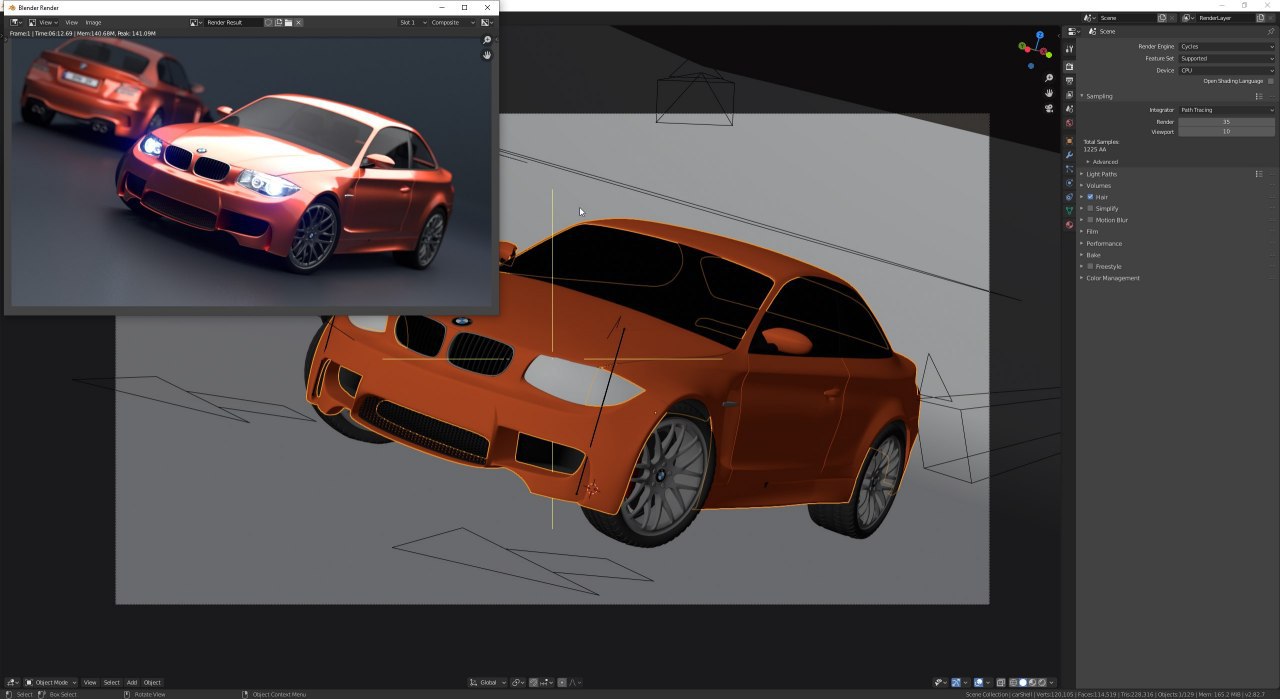Switch to material preview shading

coord(1033,682)
